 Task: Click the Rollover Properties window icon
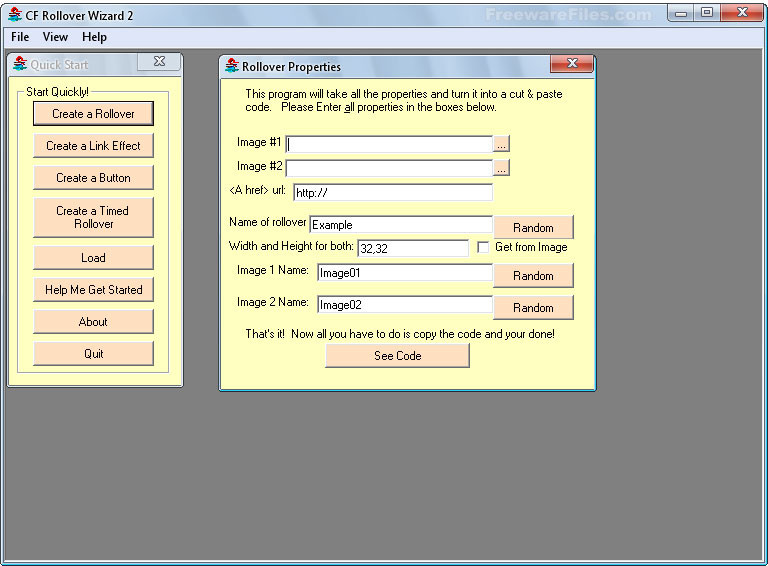[232, 66]
